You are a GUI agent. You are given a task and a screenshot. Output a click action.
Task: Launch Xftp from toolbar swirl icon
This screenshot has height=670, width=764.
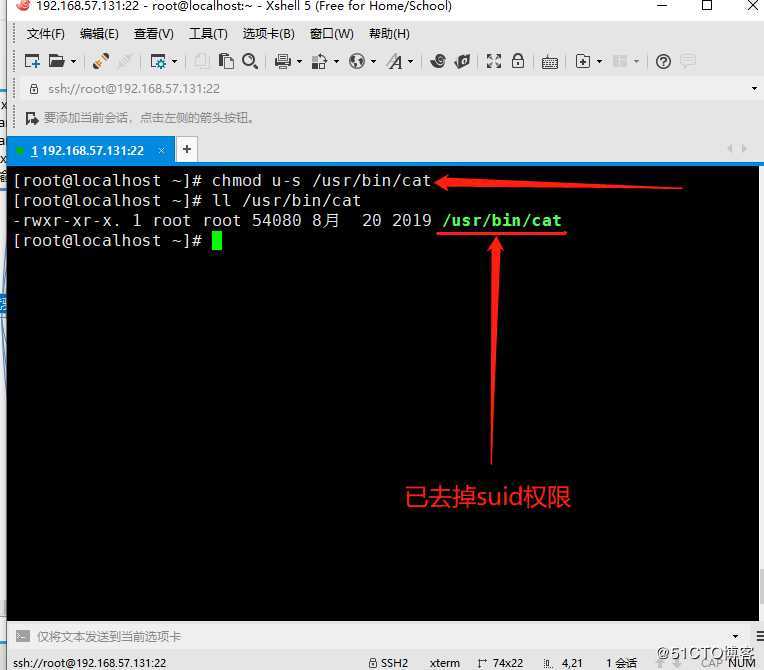pyautogui.click(x=438, y=61)
